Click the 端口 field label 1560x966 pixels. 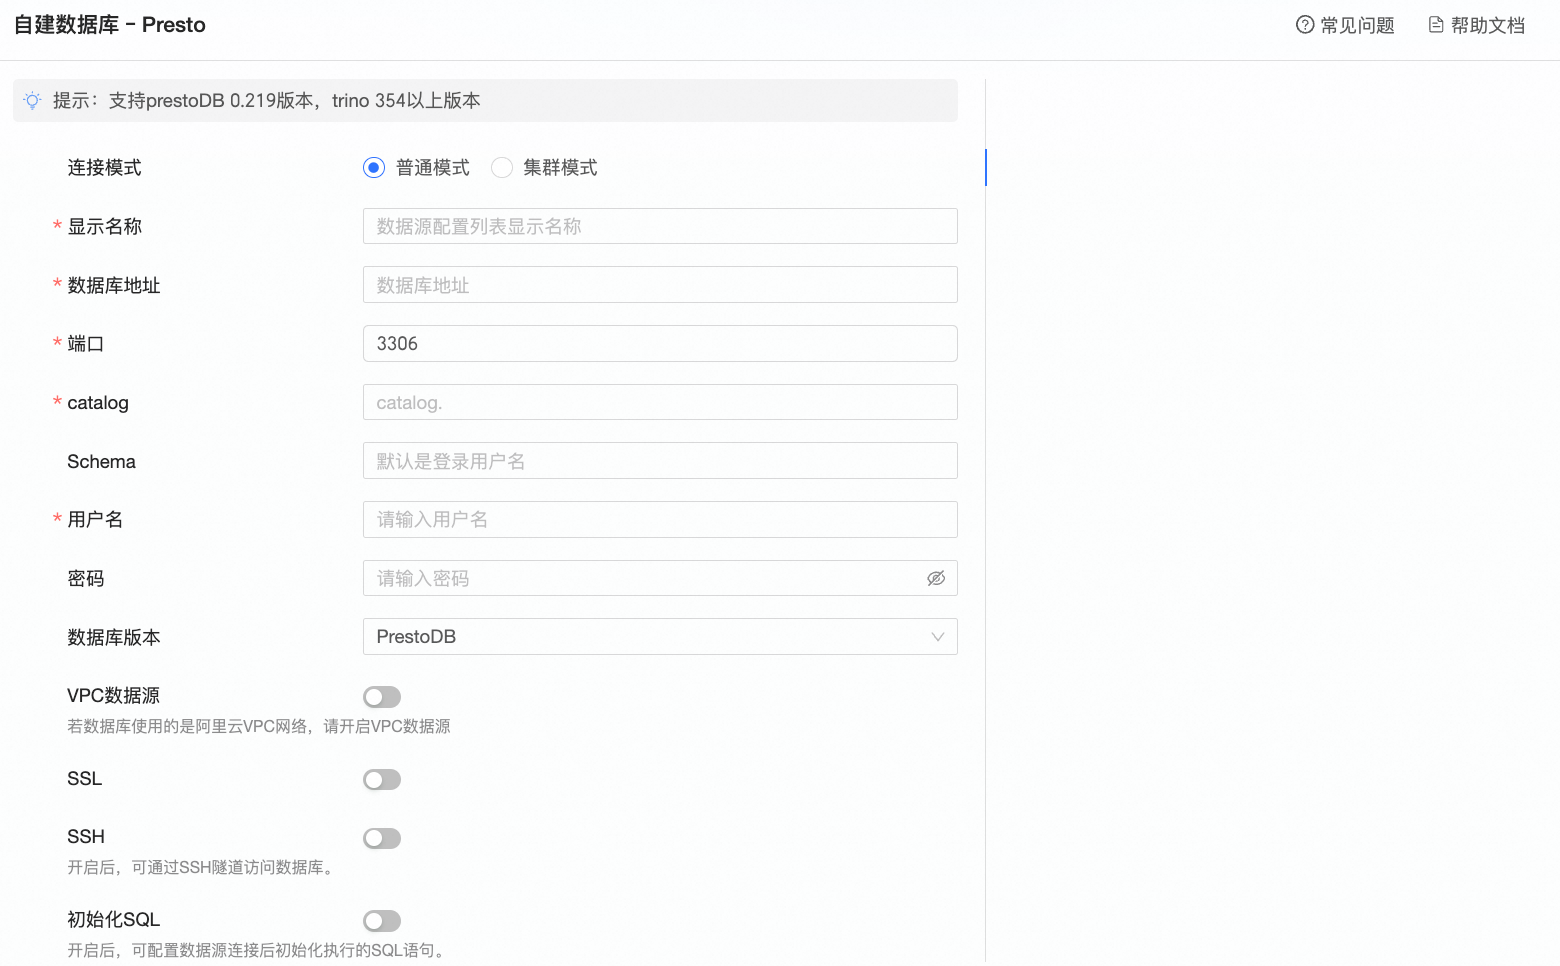(86, 343)
